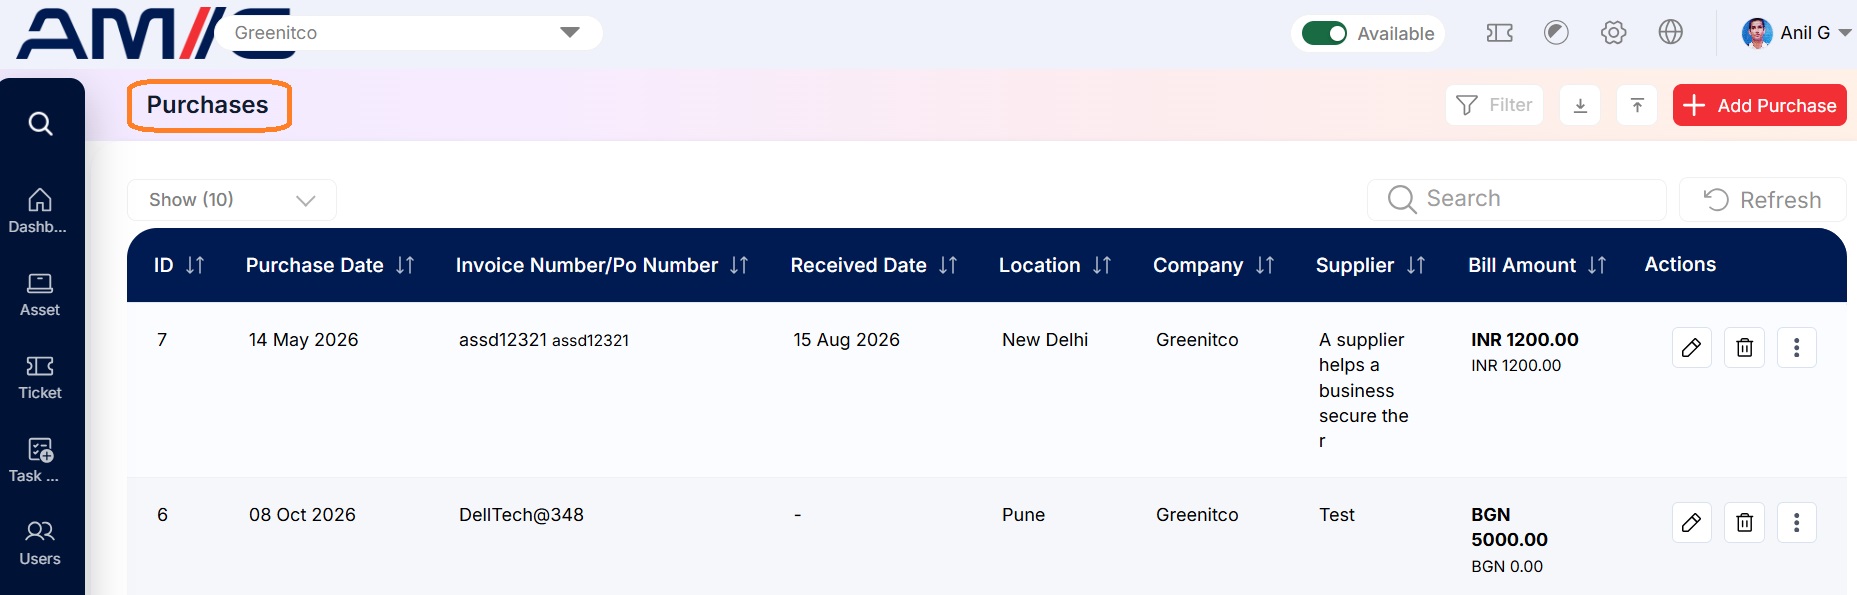Open the Users section in sidebar

(40, 544)
